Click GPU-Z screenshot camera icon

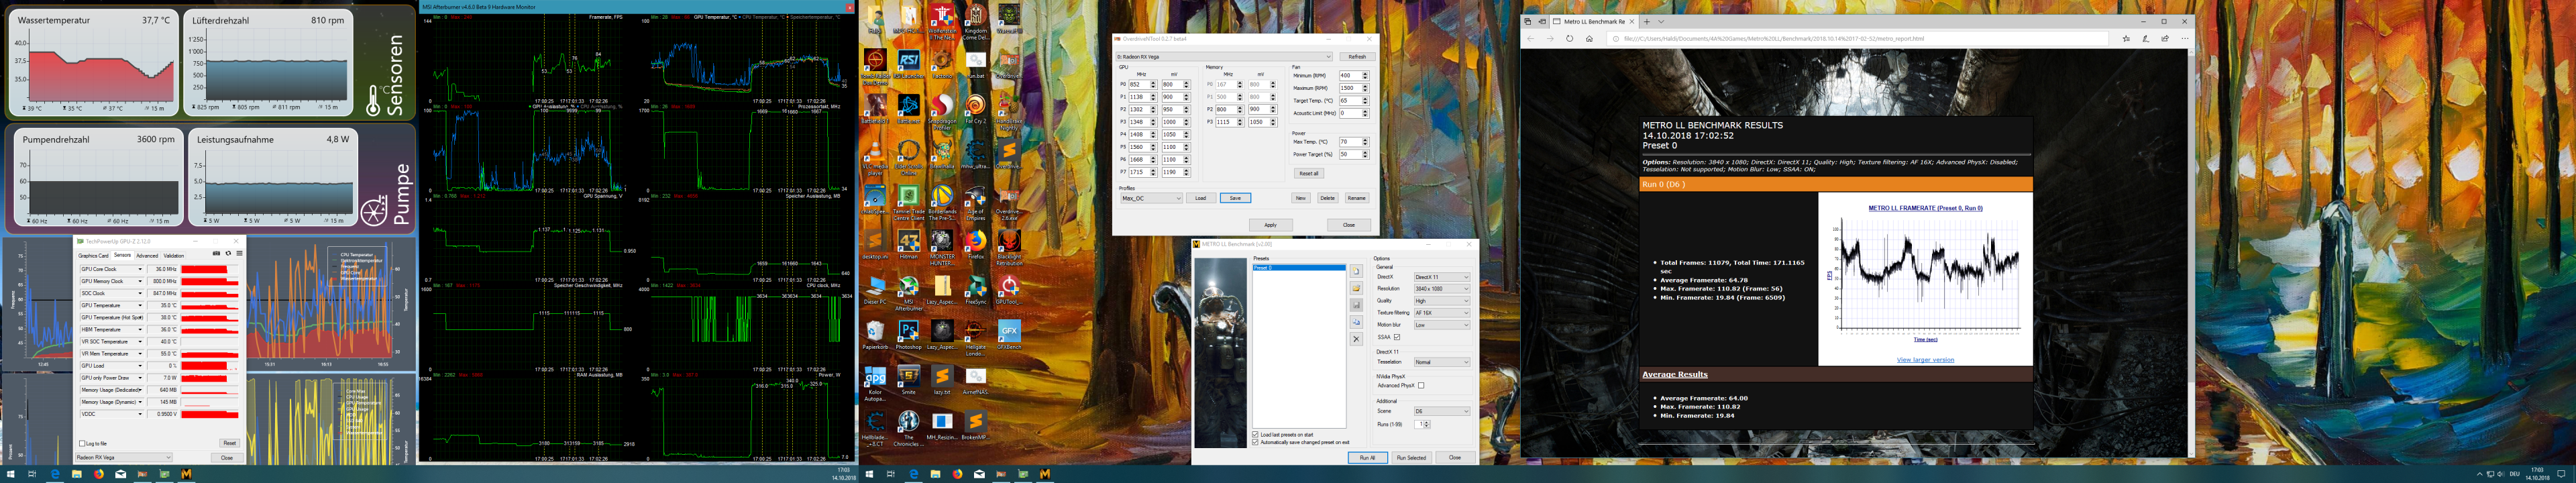pyautogui.click(x=217, y=254)
